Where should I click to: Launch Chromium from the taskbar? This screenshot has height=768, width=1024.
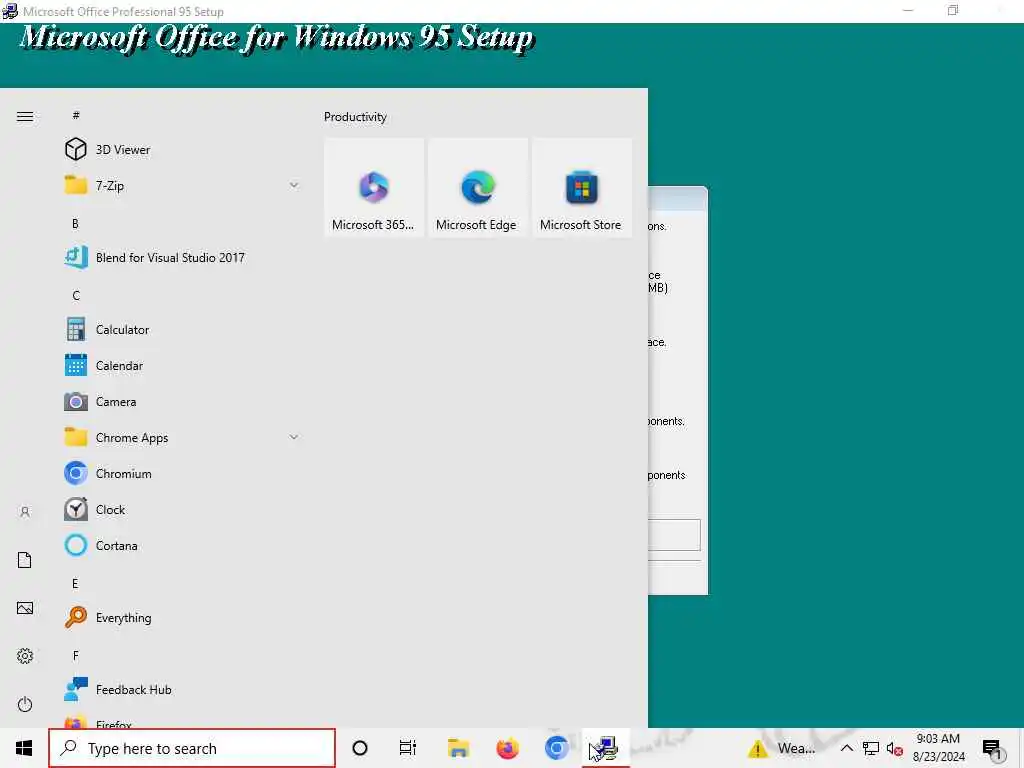point(556,748)
